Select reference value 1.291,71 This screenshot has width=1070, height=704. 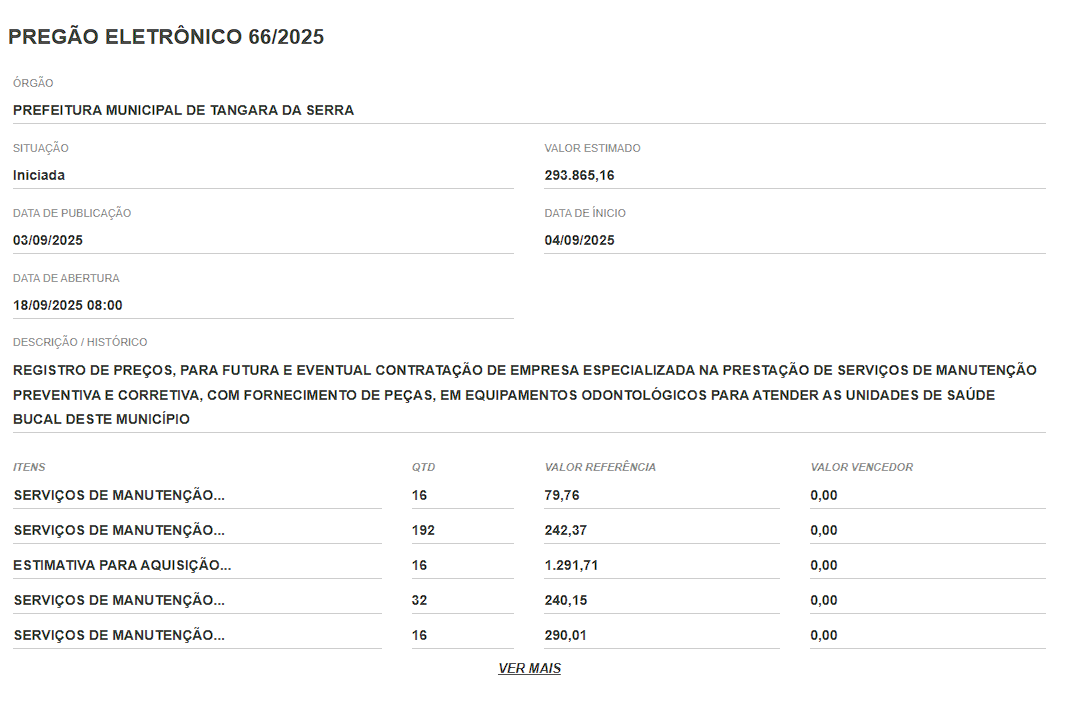[571, 565]
